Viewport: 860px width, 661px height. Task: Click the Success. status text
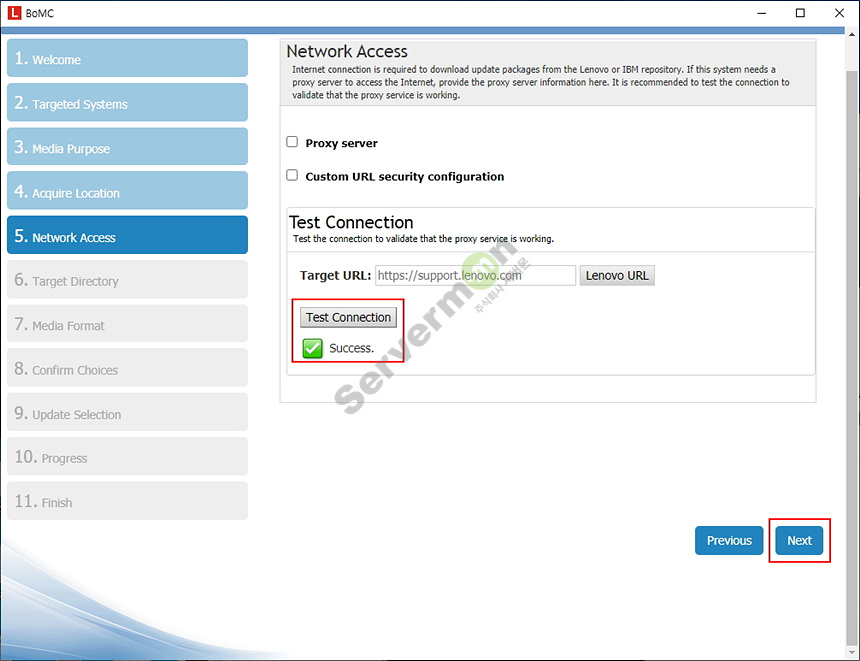(x=352, y=348)
